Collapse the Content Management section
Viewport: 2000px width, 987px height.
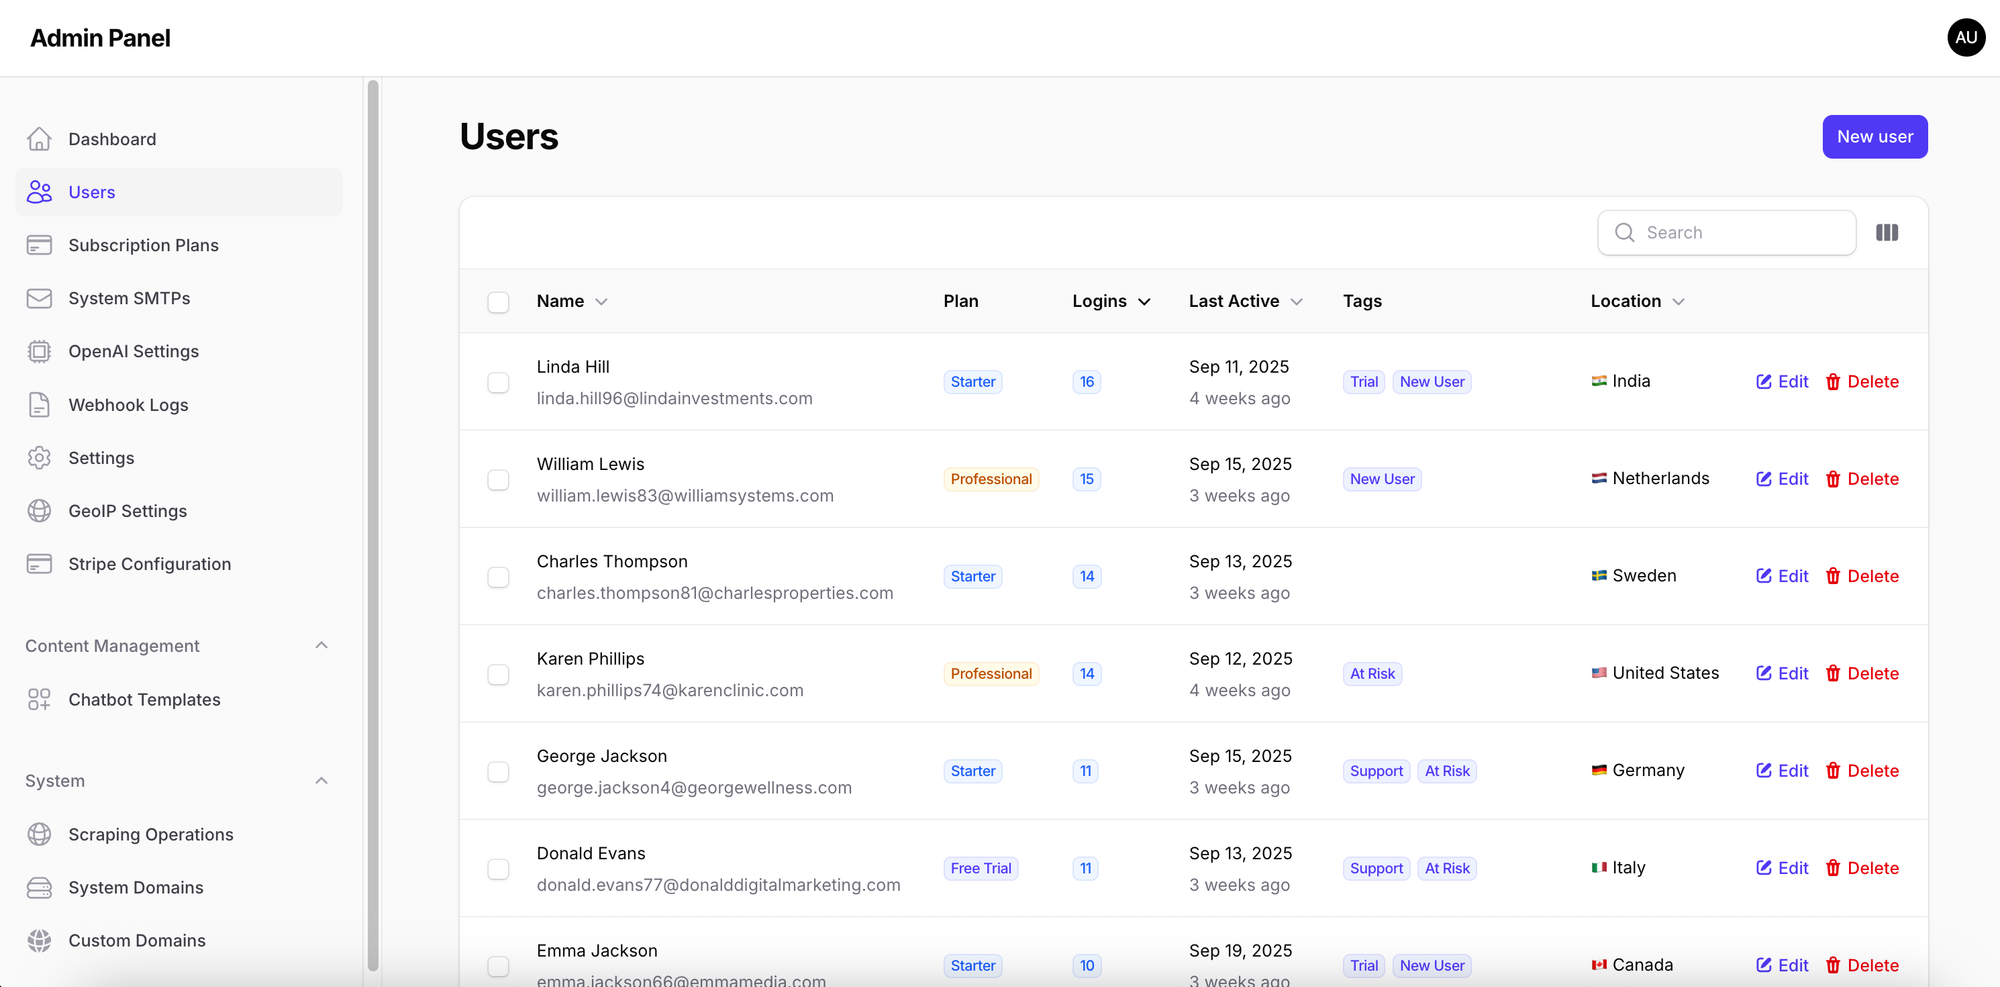(x=321, y=646)
